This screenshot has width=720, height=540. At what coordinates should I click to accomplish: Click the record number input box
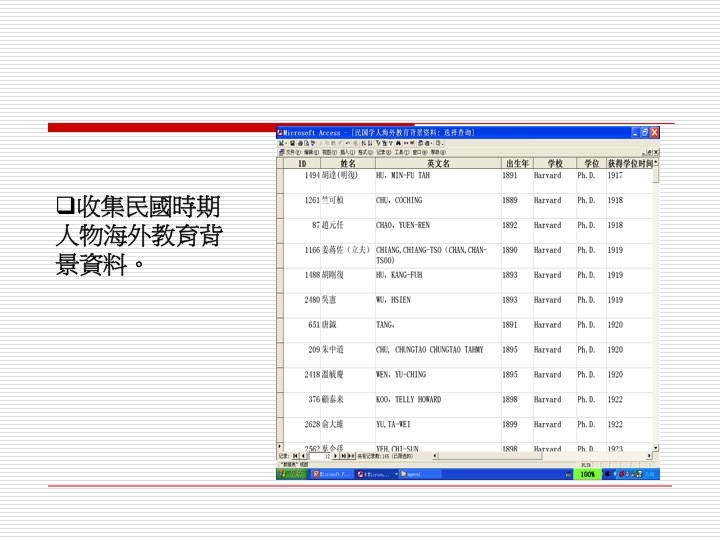(x=320, y=456)
